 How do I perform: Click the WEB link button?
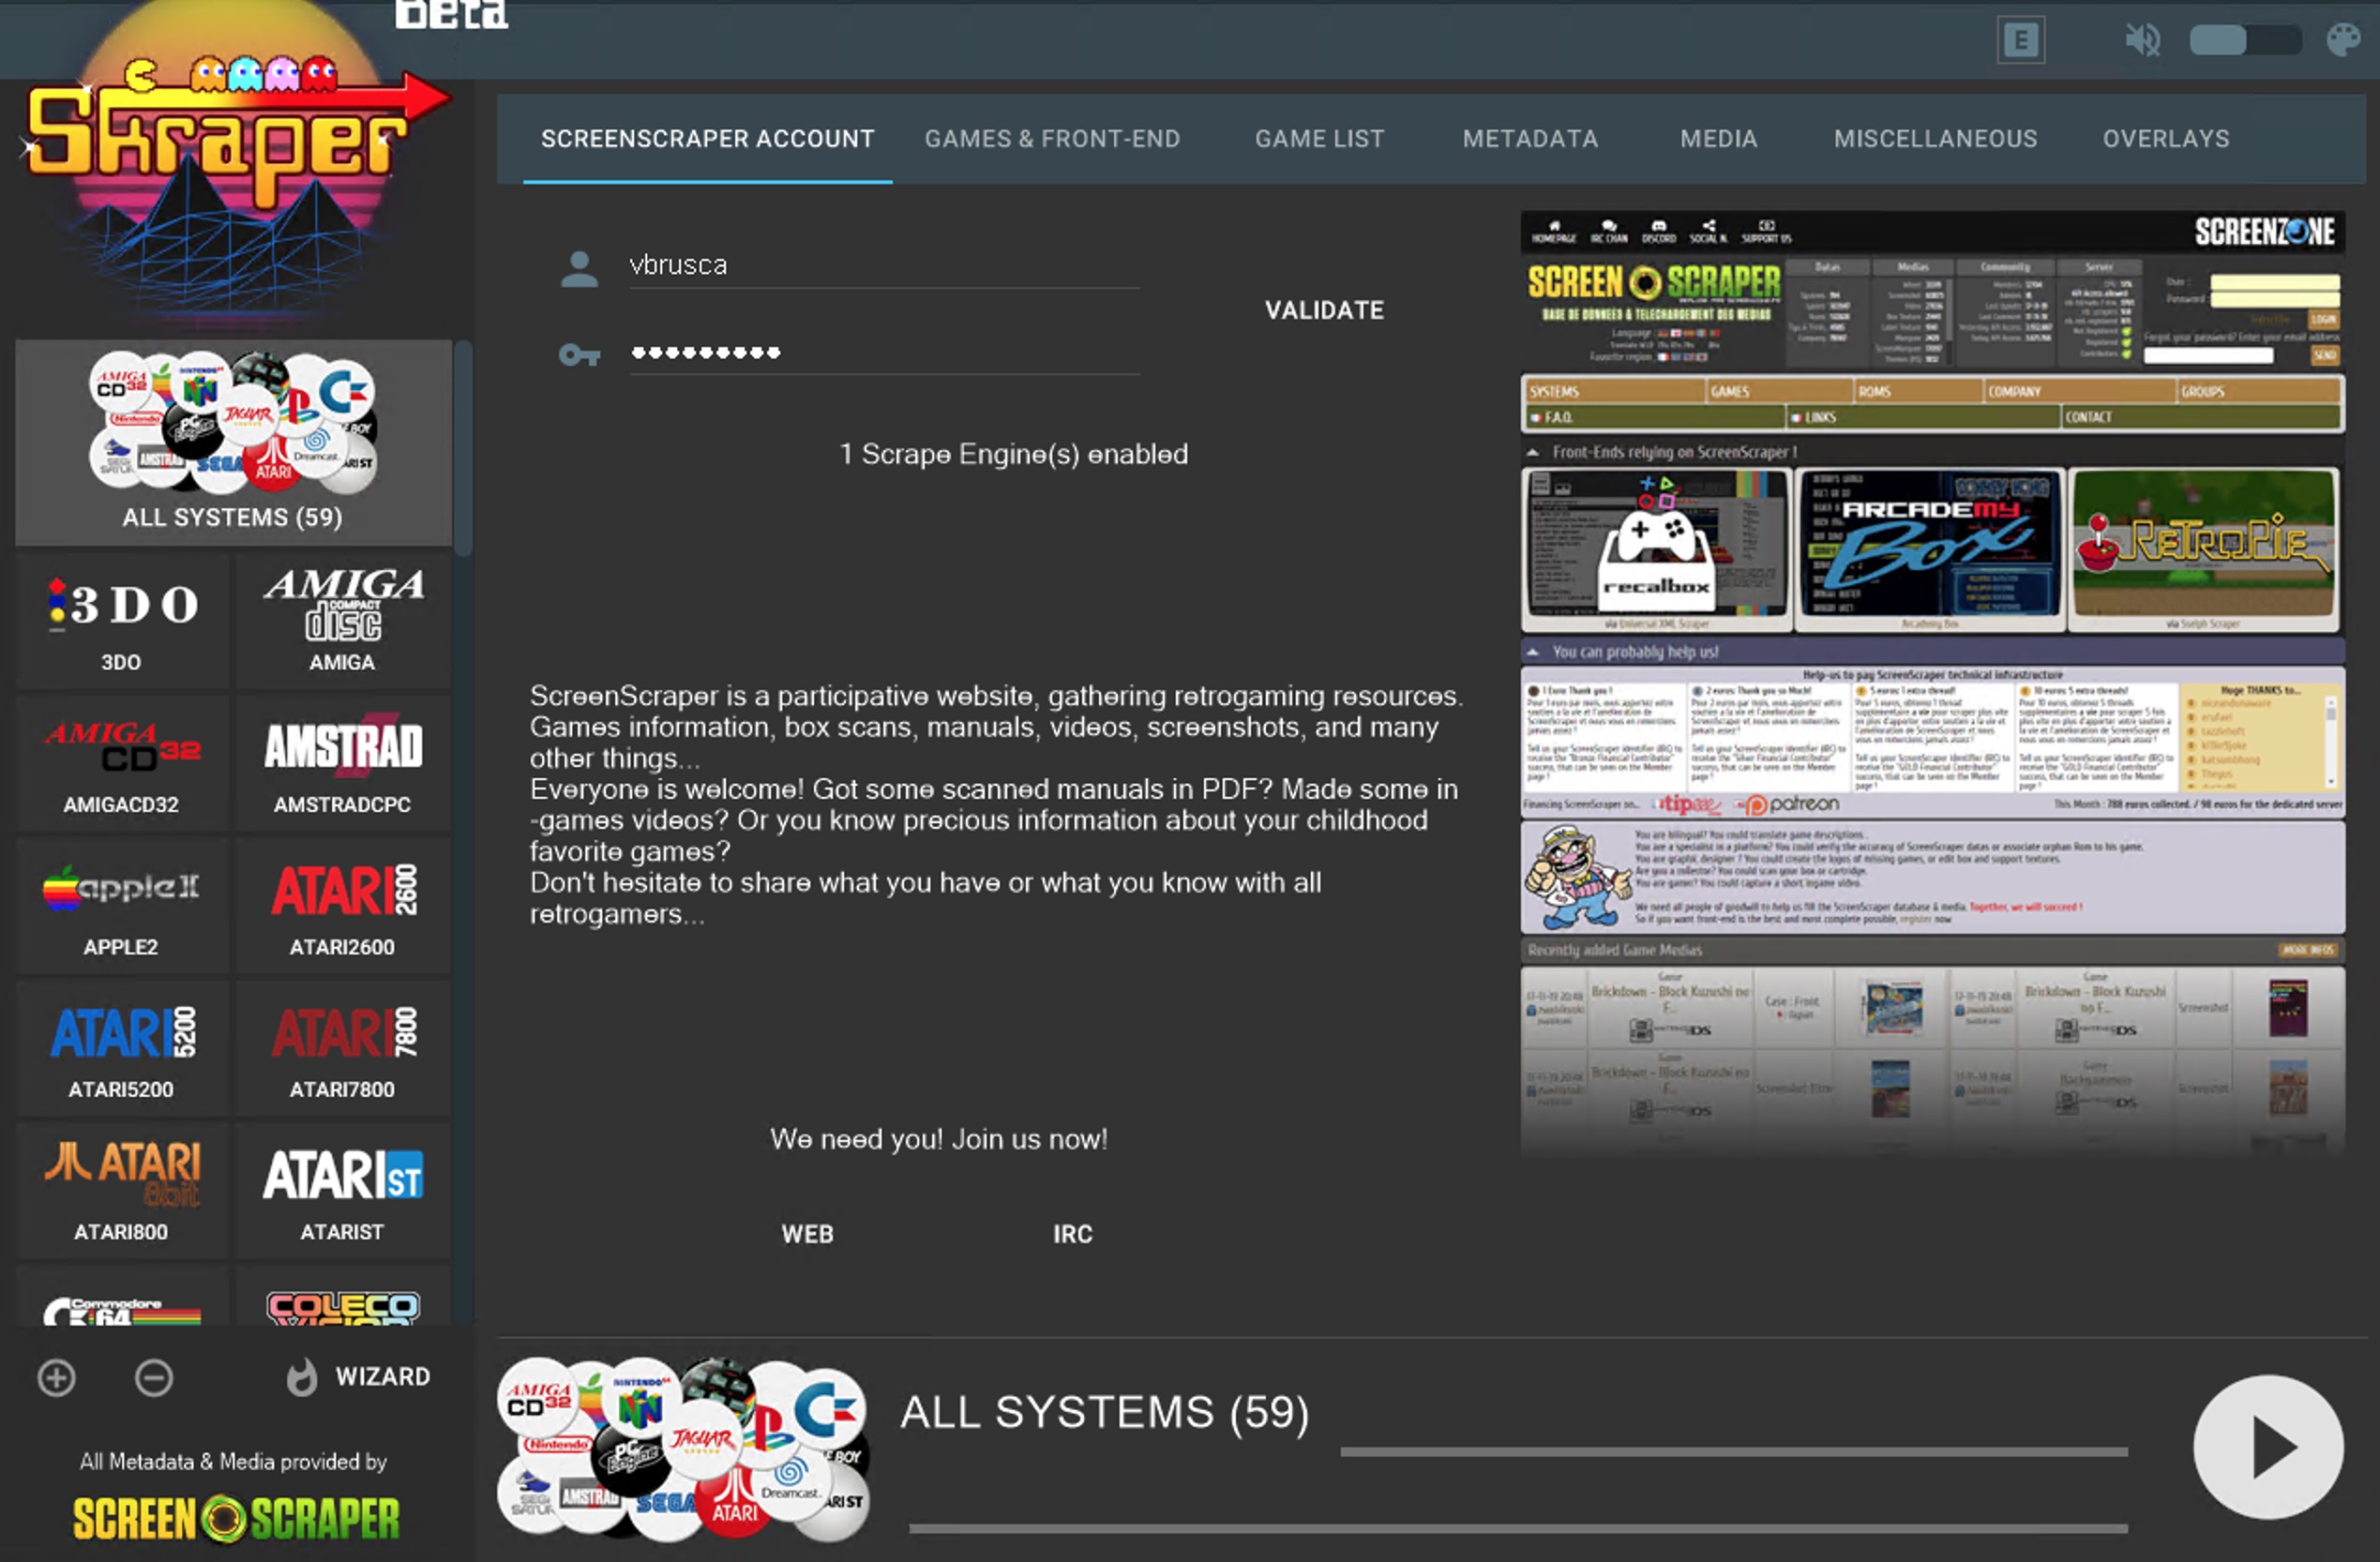(807, 1233)
